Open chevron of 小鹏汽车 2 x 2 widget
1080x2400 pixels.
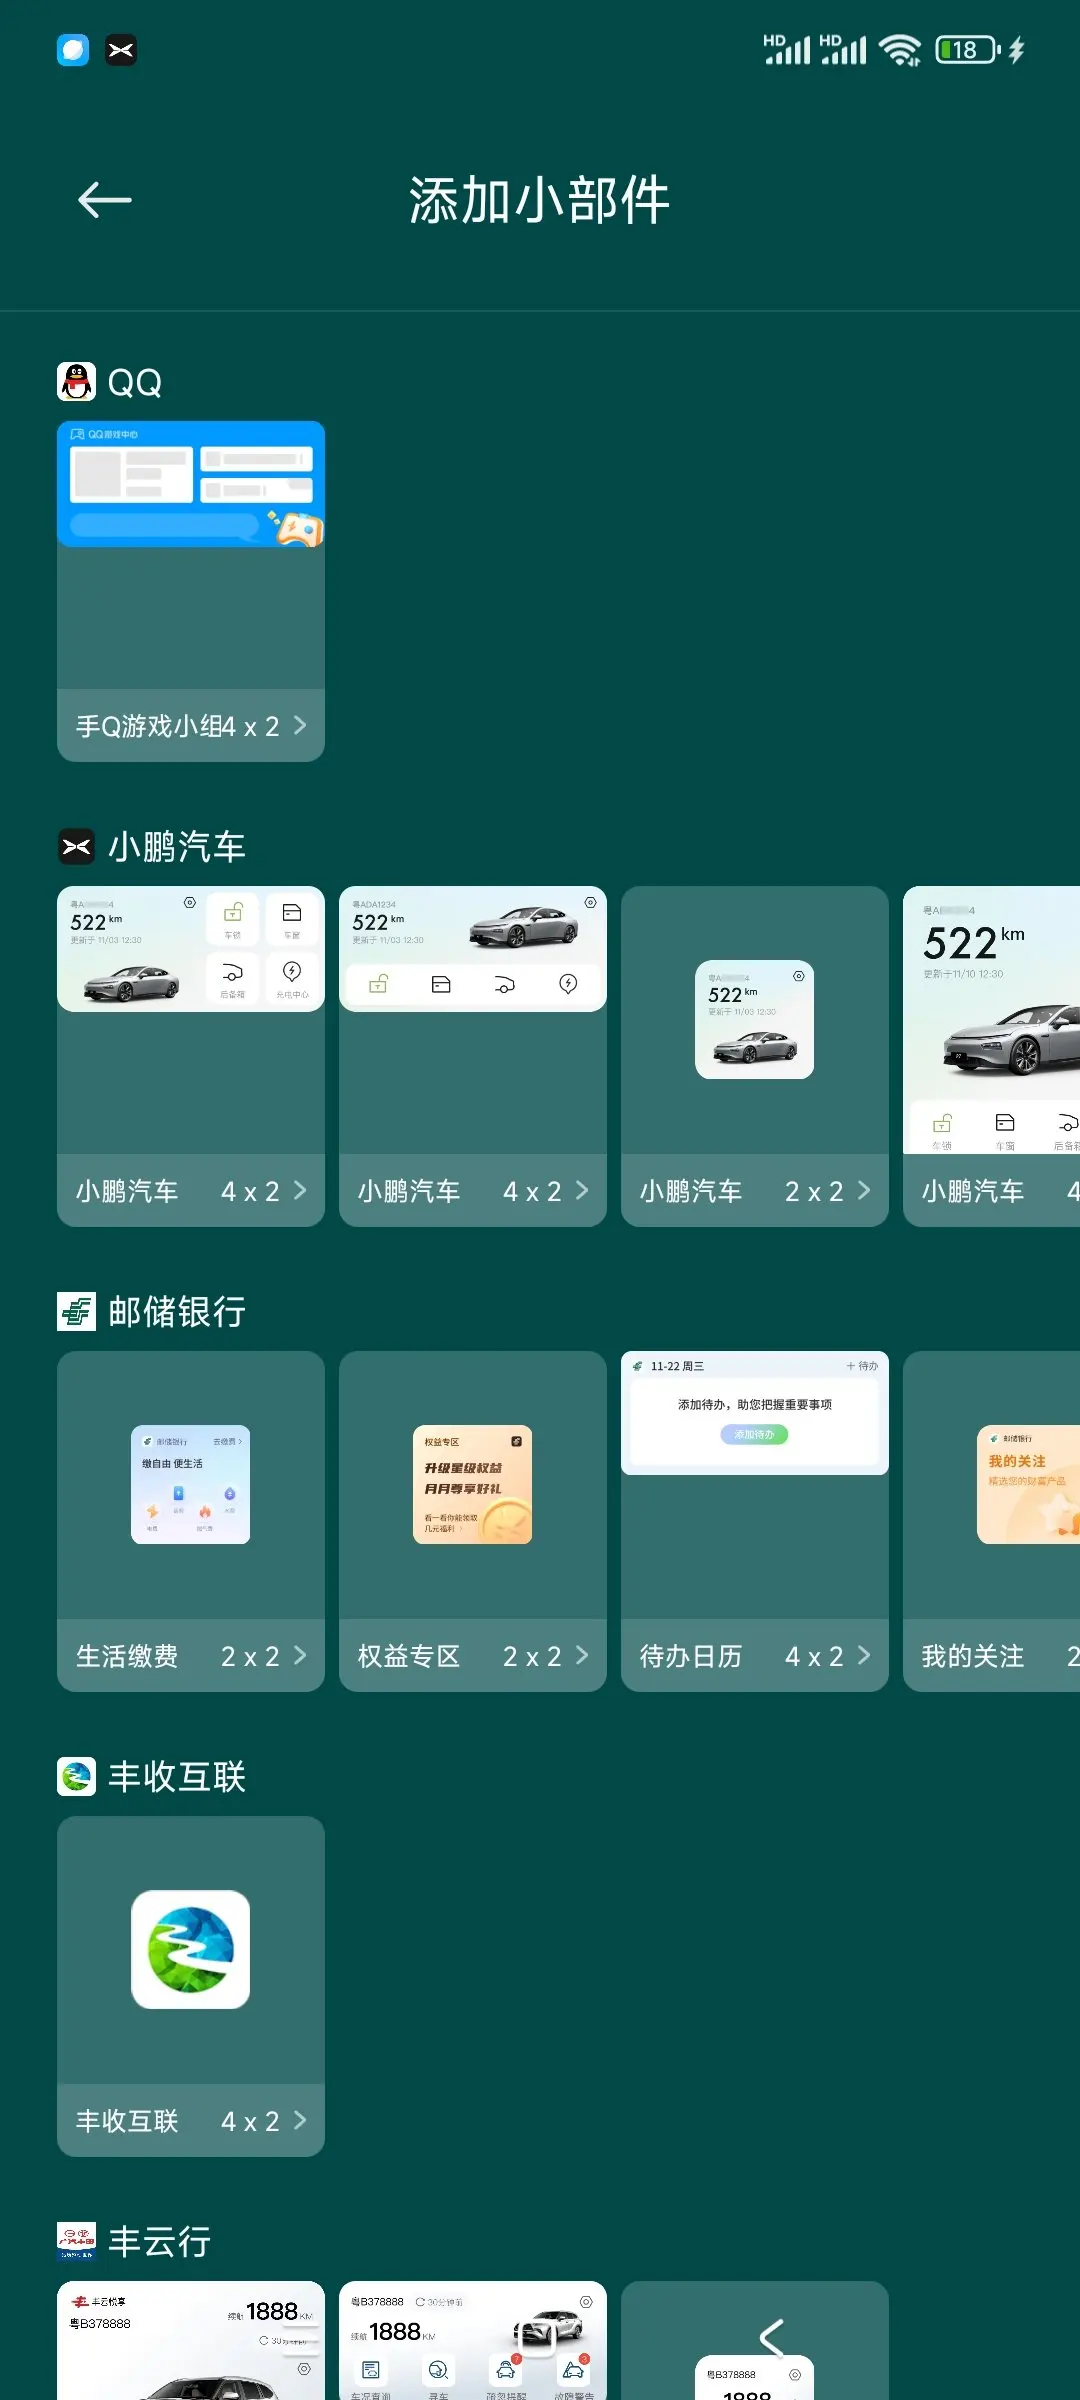pyautogui.click(x=864, y=1190)
